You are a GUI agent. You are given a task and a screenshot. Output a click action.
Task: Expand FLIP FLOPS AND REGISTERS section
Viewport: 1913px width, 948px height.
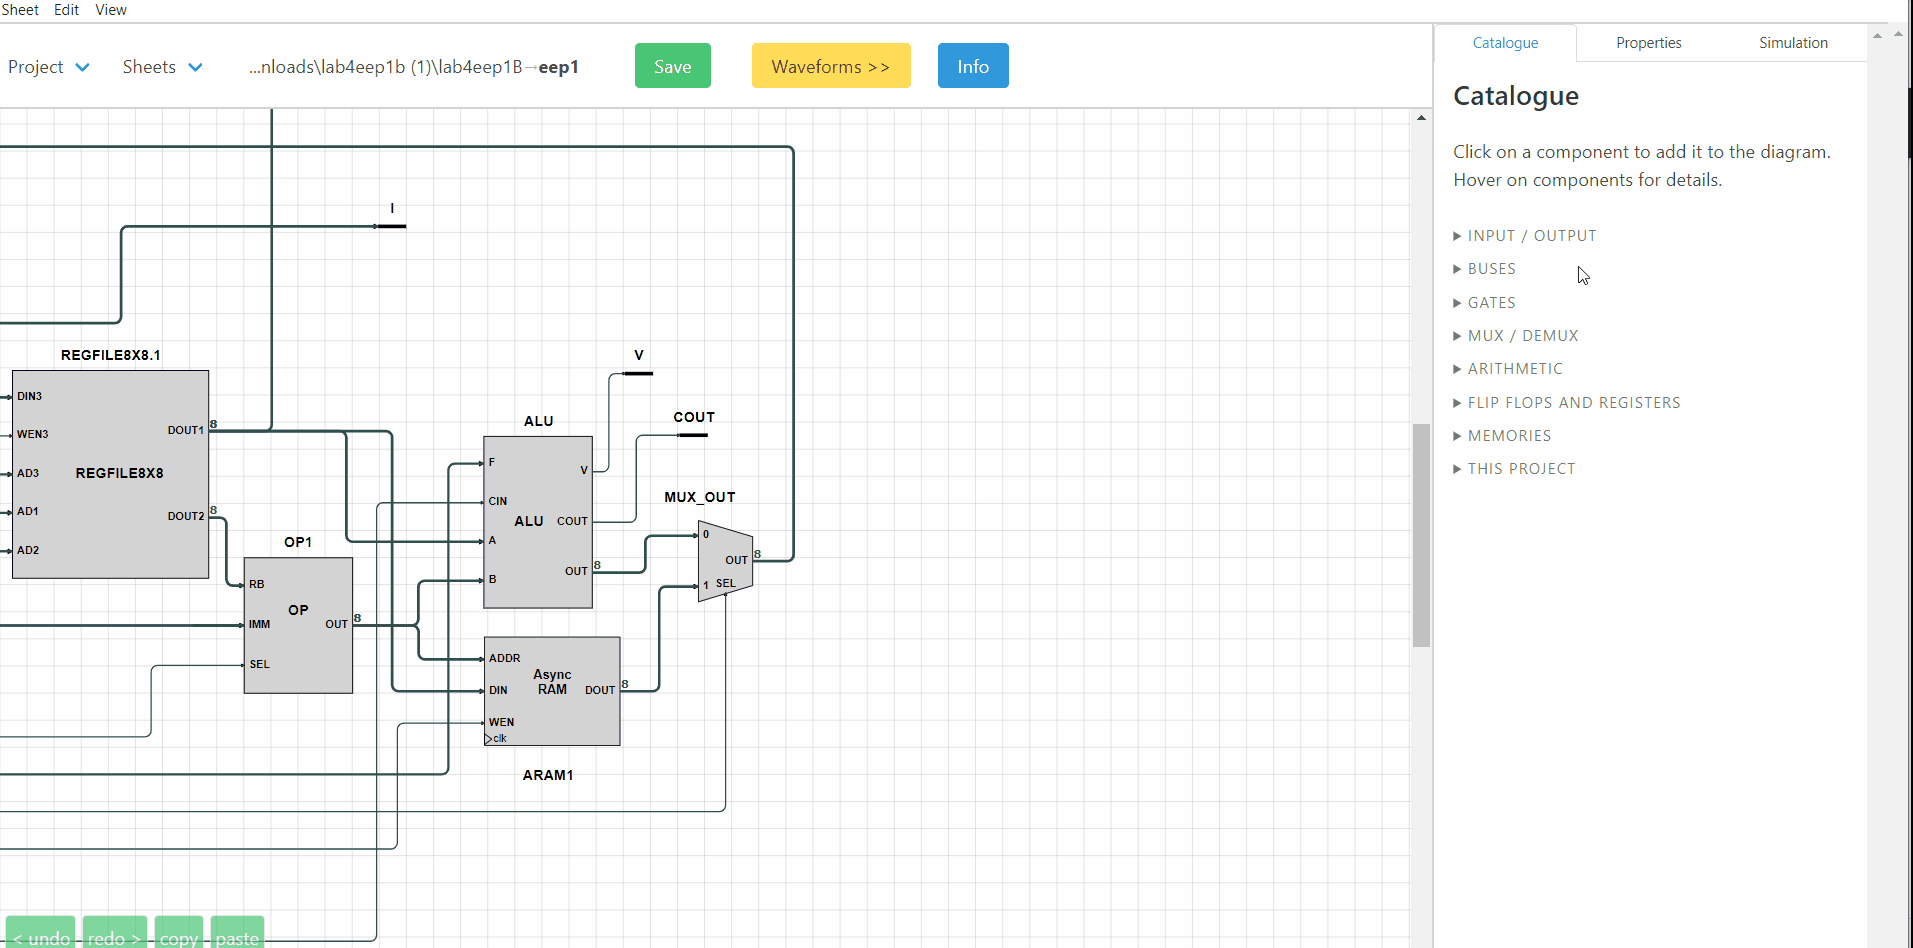pyautogui.click(x=1573, y=403)
